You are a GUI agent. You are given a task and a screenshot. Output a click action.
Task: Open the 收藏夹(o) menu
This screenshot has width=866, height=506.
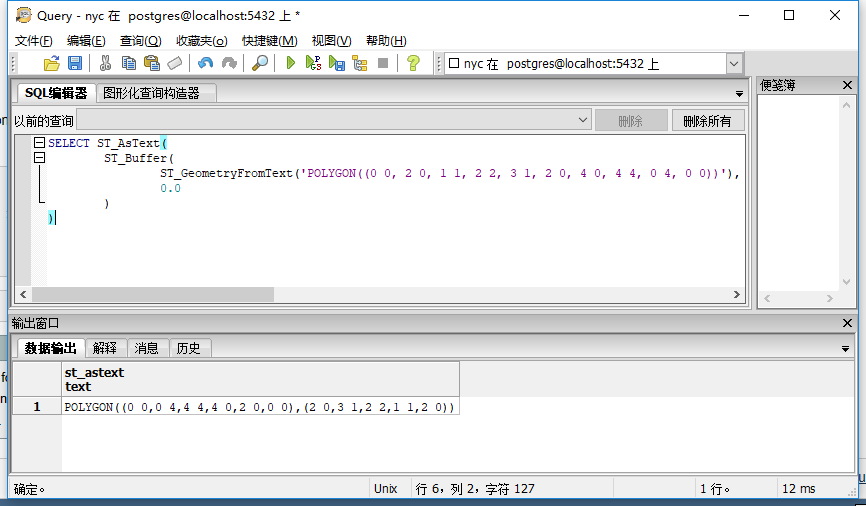(x=202, y=41)
